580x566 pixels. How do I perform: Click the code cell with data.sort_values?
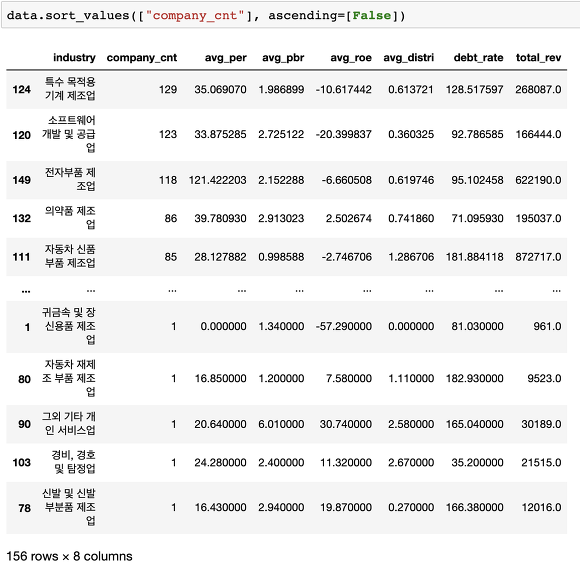[x=291, y=16]
